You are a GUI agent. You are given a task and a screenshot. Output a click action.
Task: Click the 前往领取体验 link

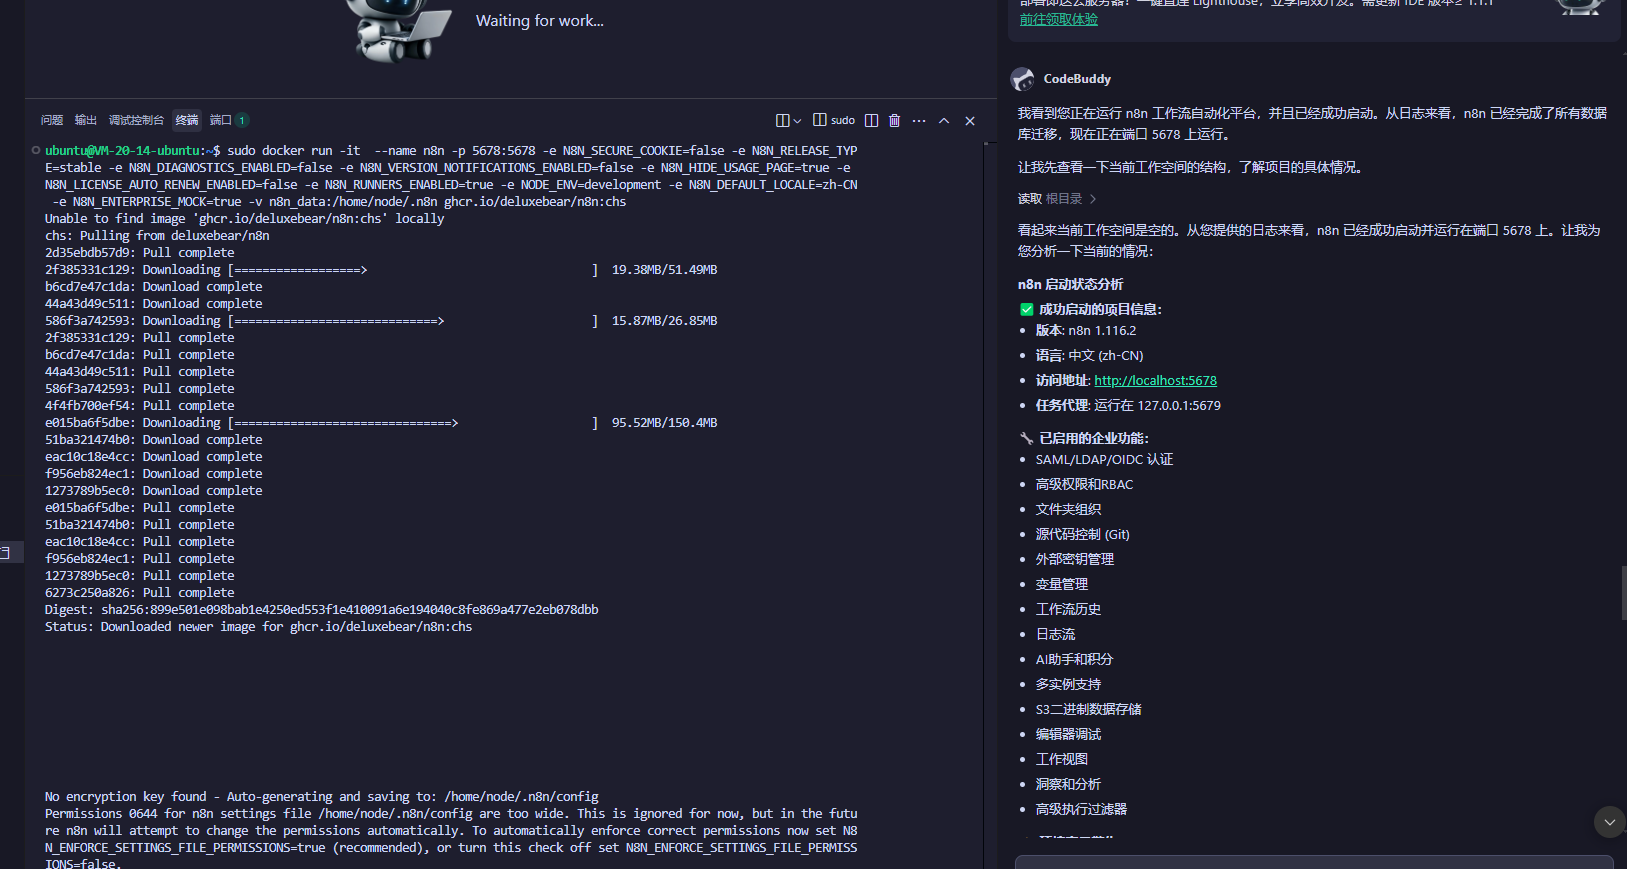tap(1058, 19)
